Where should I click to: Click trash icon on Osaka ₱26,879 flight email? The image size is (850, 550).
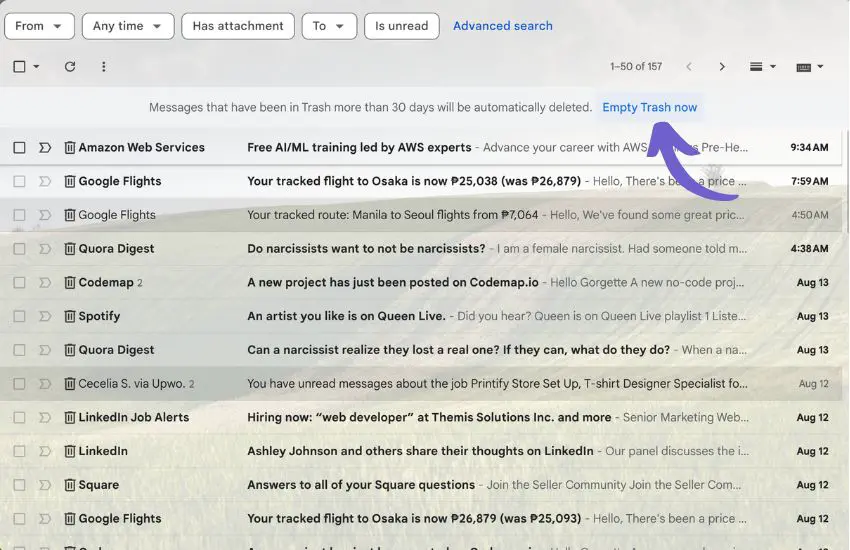[70, 519]
